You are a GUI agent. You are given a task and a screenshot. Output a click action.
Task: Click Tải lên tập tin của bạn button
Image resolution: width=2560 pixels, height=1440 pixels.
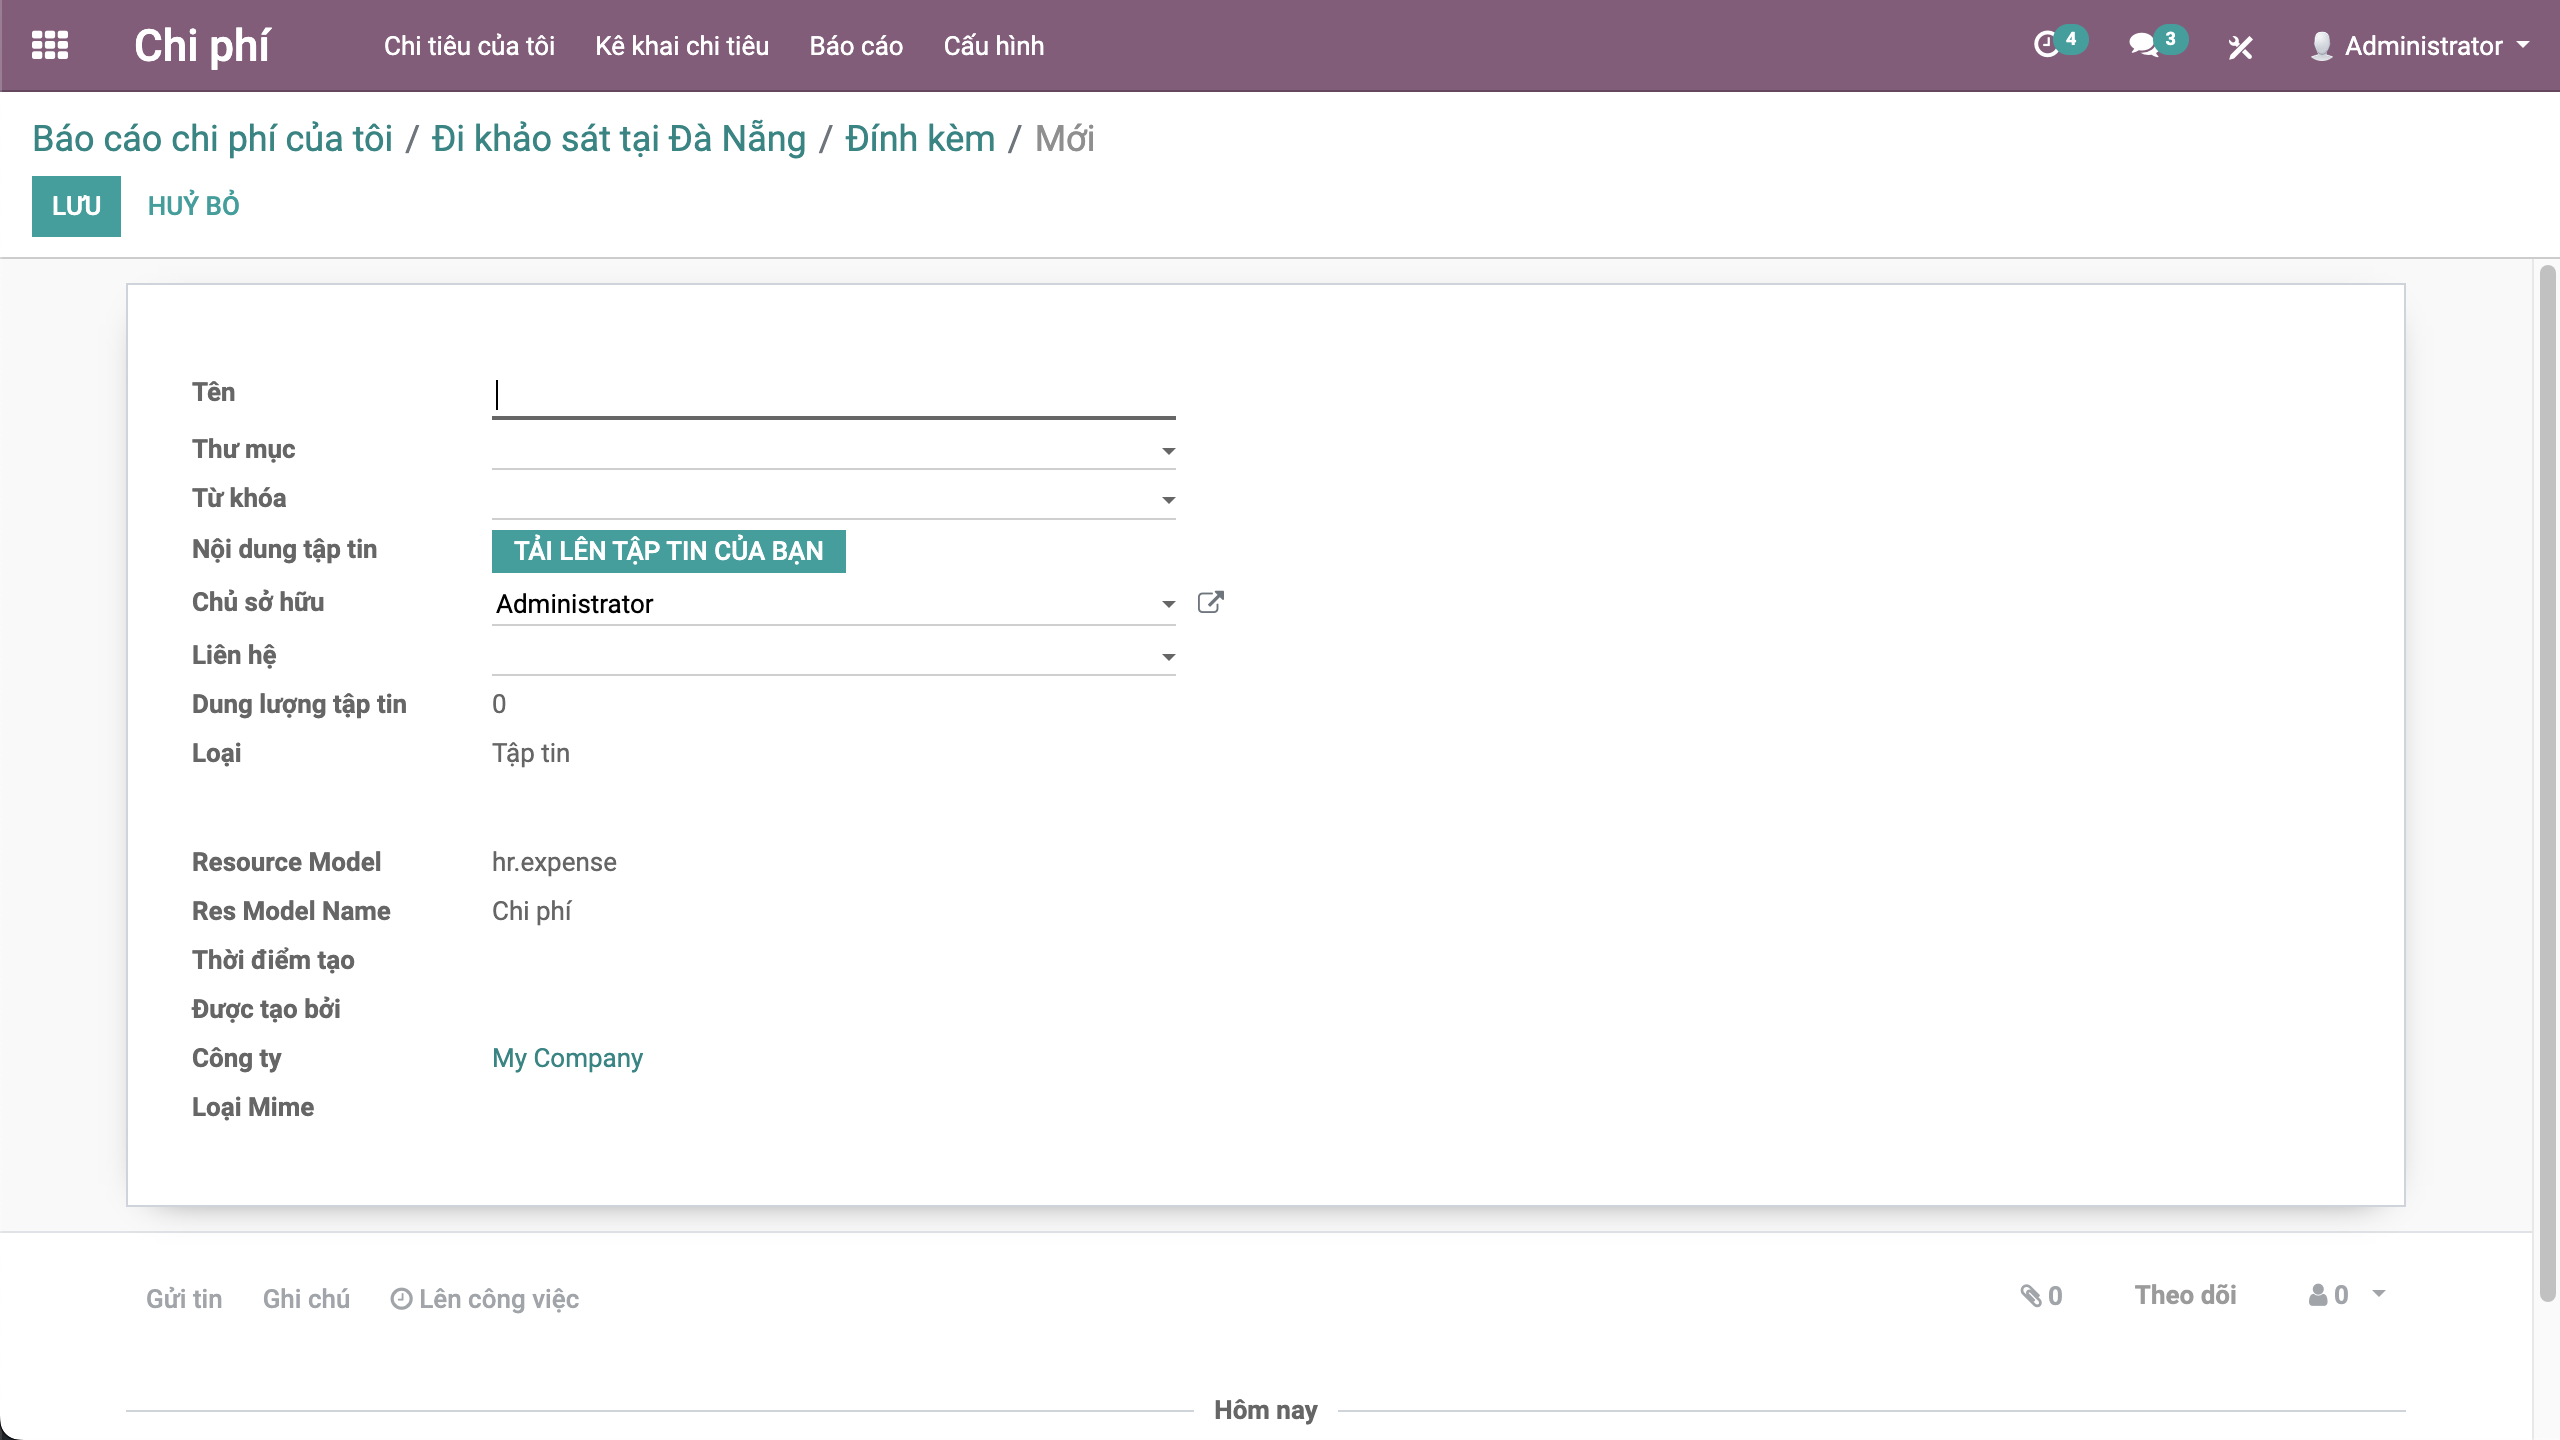pos(668,551)
